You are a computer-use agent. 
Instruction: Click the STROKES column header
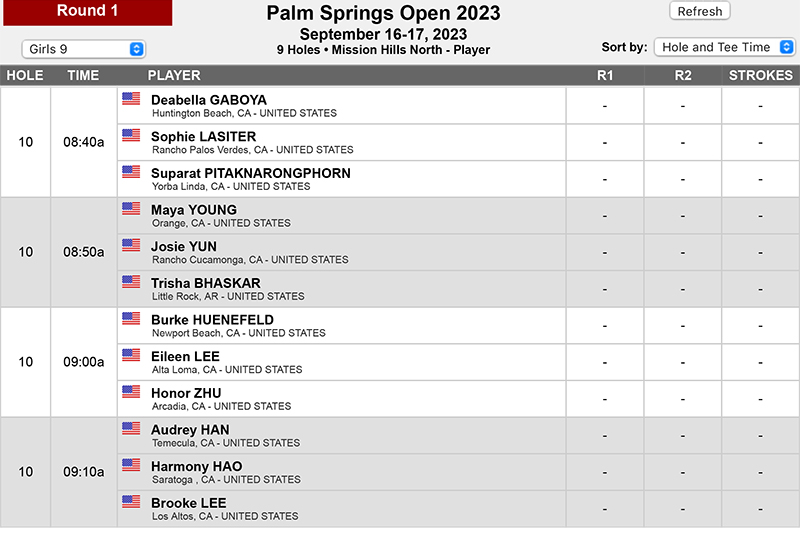[x=760, y=76]
